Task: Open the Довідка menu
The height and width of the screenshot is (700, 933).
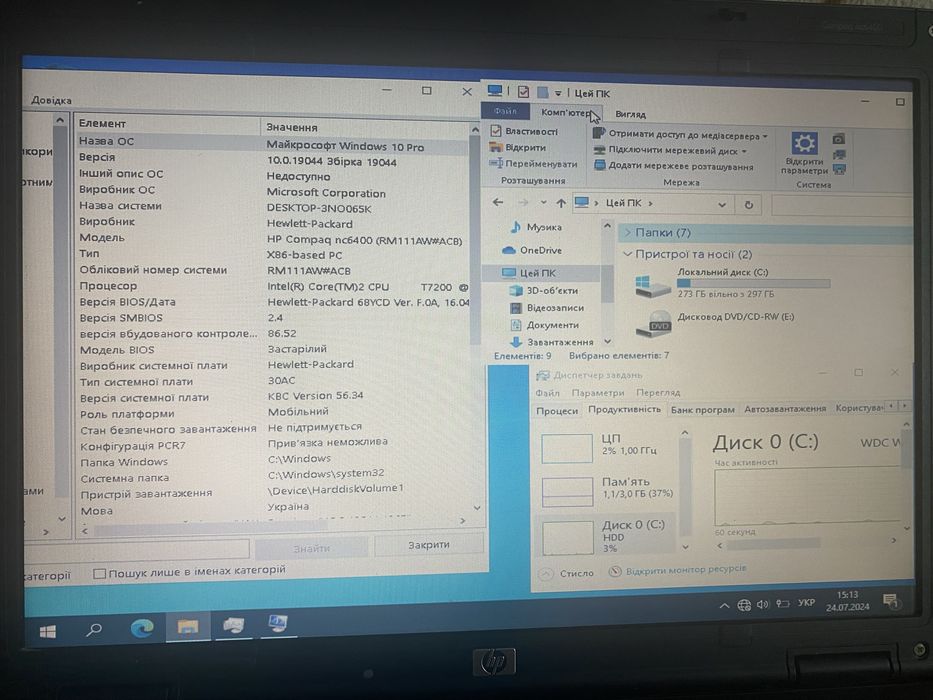Action: [51, 100]
